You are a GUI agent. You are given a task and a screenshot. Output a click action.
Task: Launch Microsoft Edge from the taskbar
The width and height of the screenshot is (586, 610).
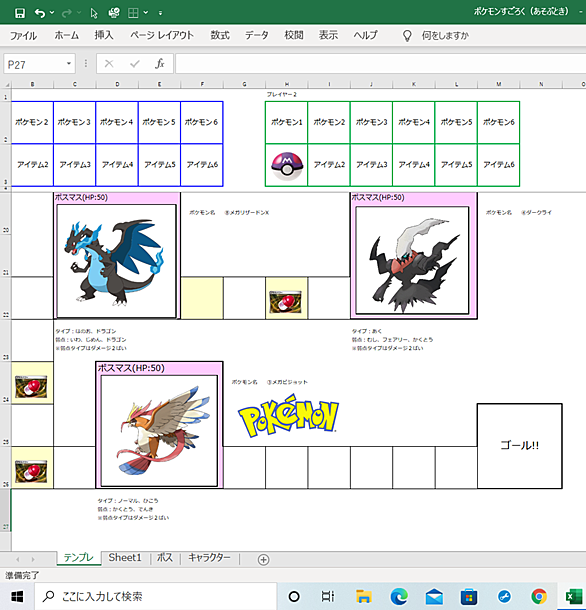point(399,596)
